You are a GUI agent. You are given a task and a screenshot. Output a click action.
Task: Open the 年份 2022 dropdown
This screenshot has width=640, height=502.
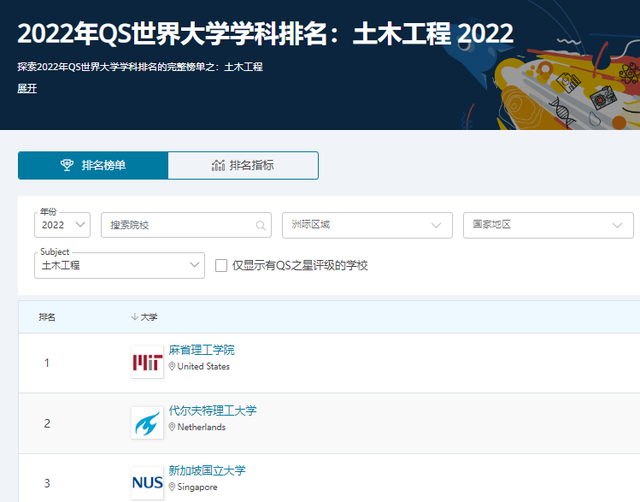(x=62, y=225)
